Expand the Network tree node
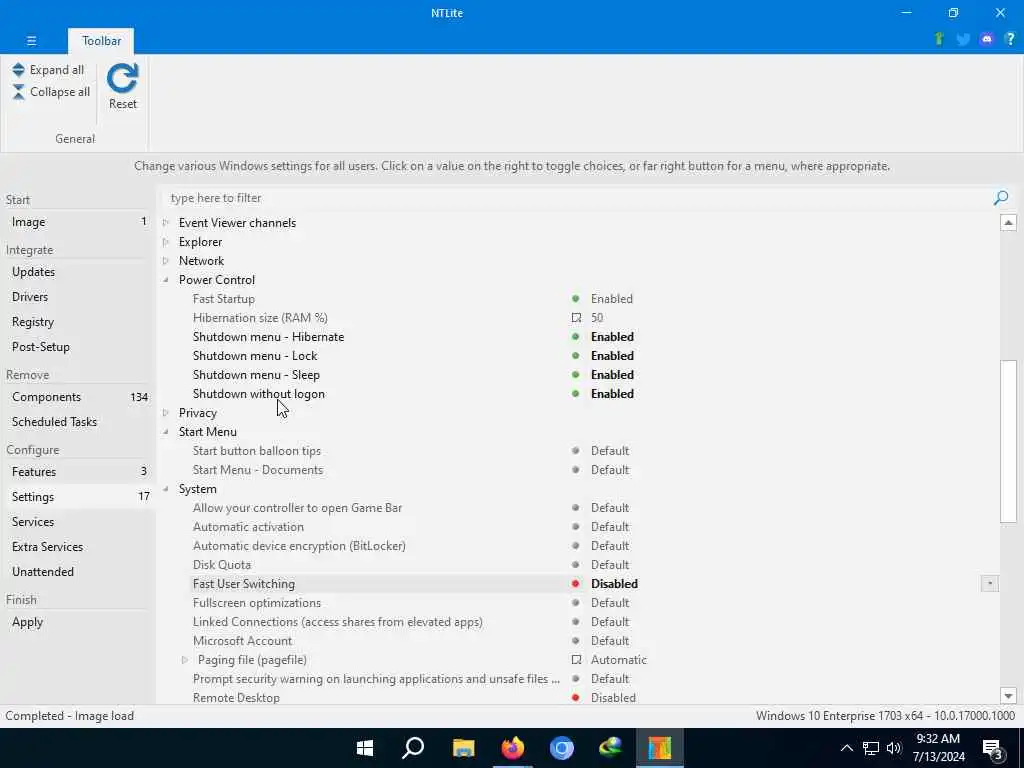The height and width of the screenshot is (768, 1024). [166, 261]
